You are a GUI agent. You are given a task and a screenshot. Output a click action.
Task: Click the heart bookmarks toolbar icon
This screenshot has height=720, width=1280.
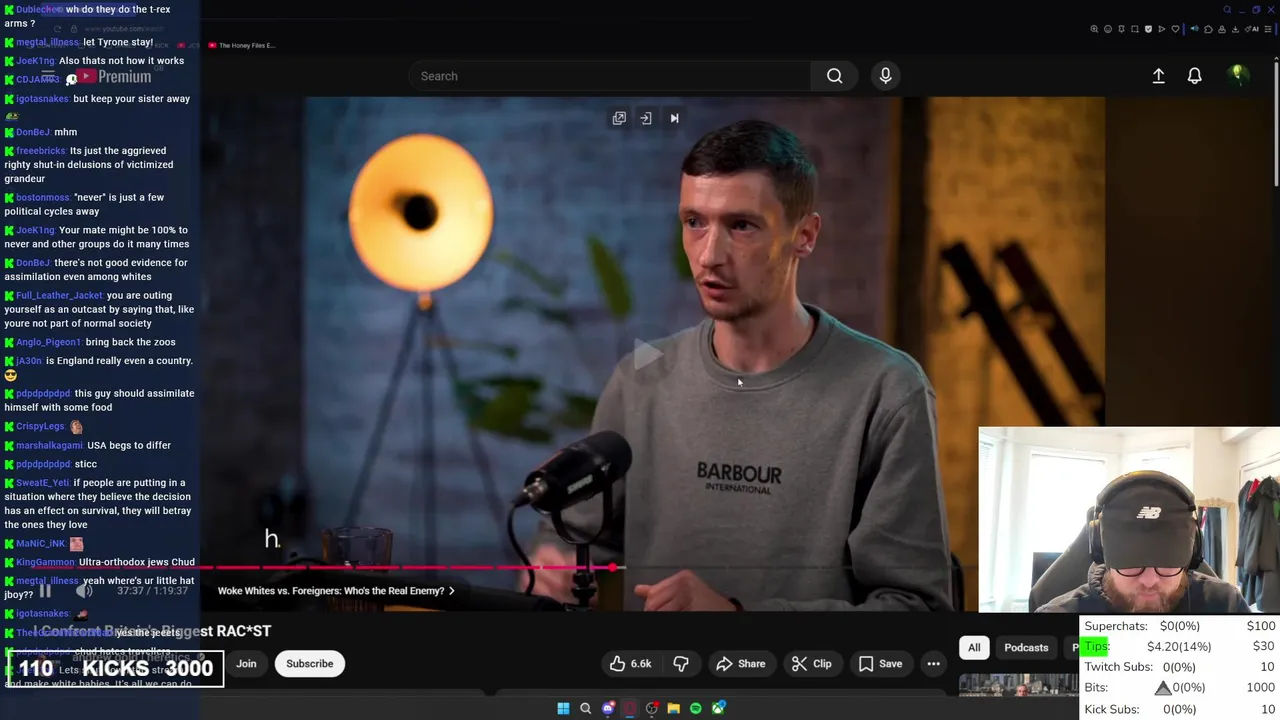[x=1175, y=29]
